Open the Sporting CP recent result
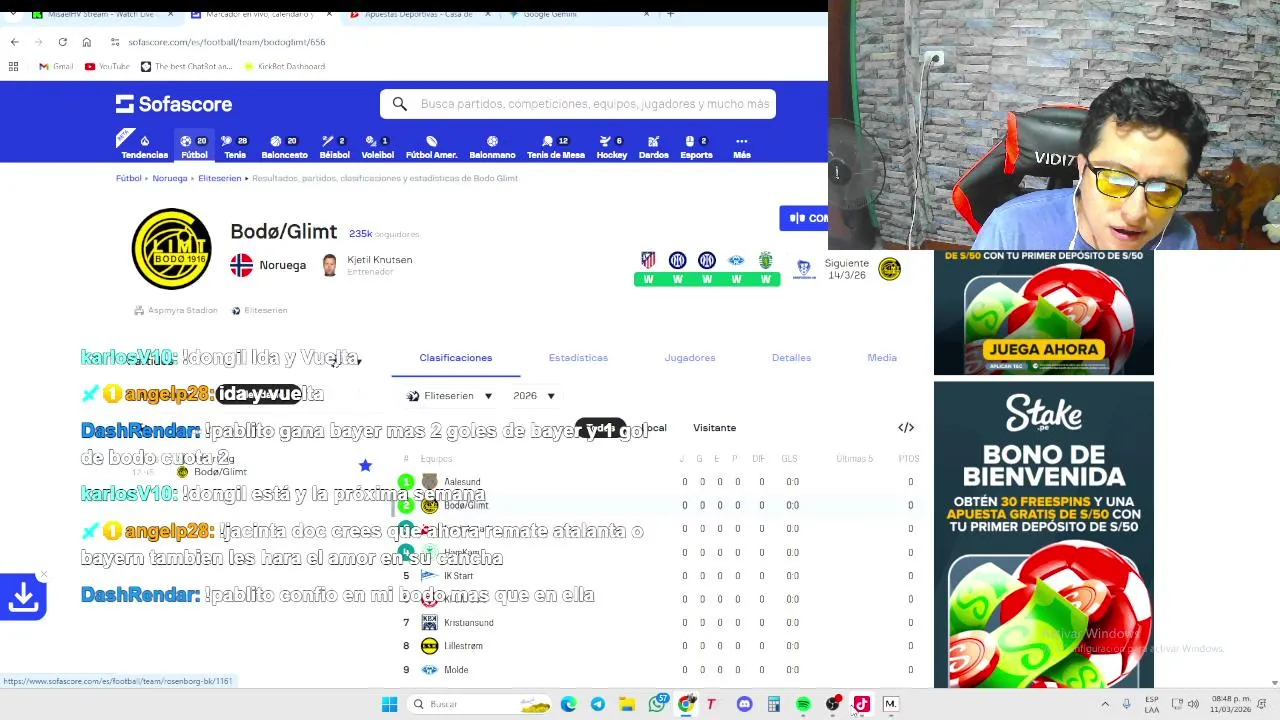 click(x=766, y=269)
